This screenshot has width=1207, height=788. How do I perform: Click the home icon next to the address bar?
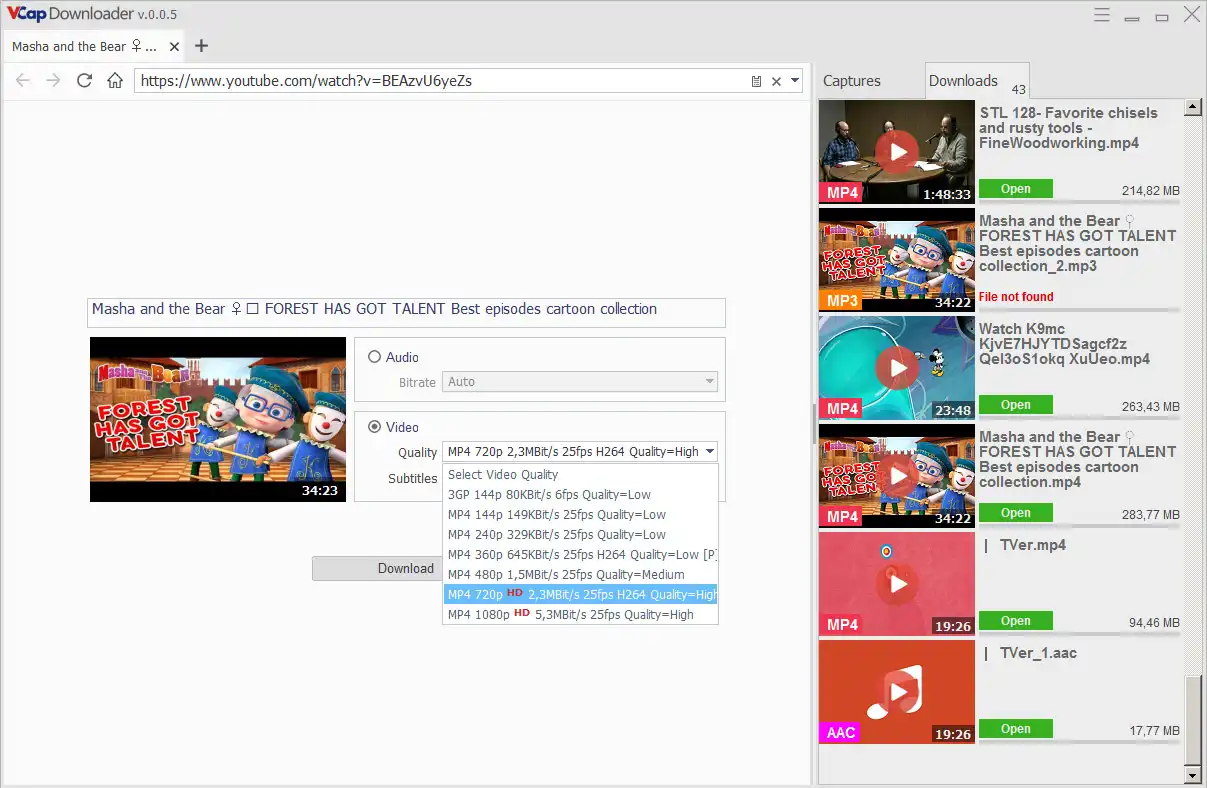[115, 80]
